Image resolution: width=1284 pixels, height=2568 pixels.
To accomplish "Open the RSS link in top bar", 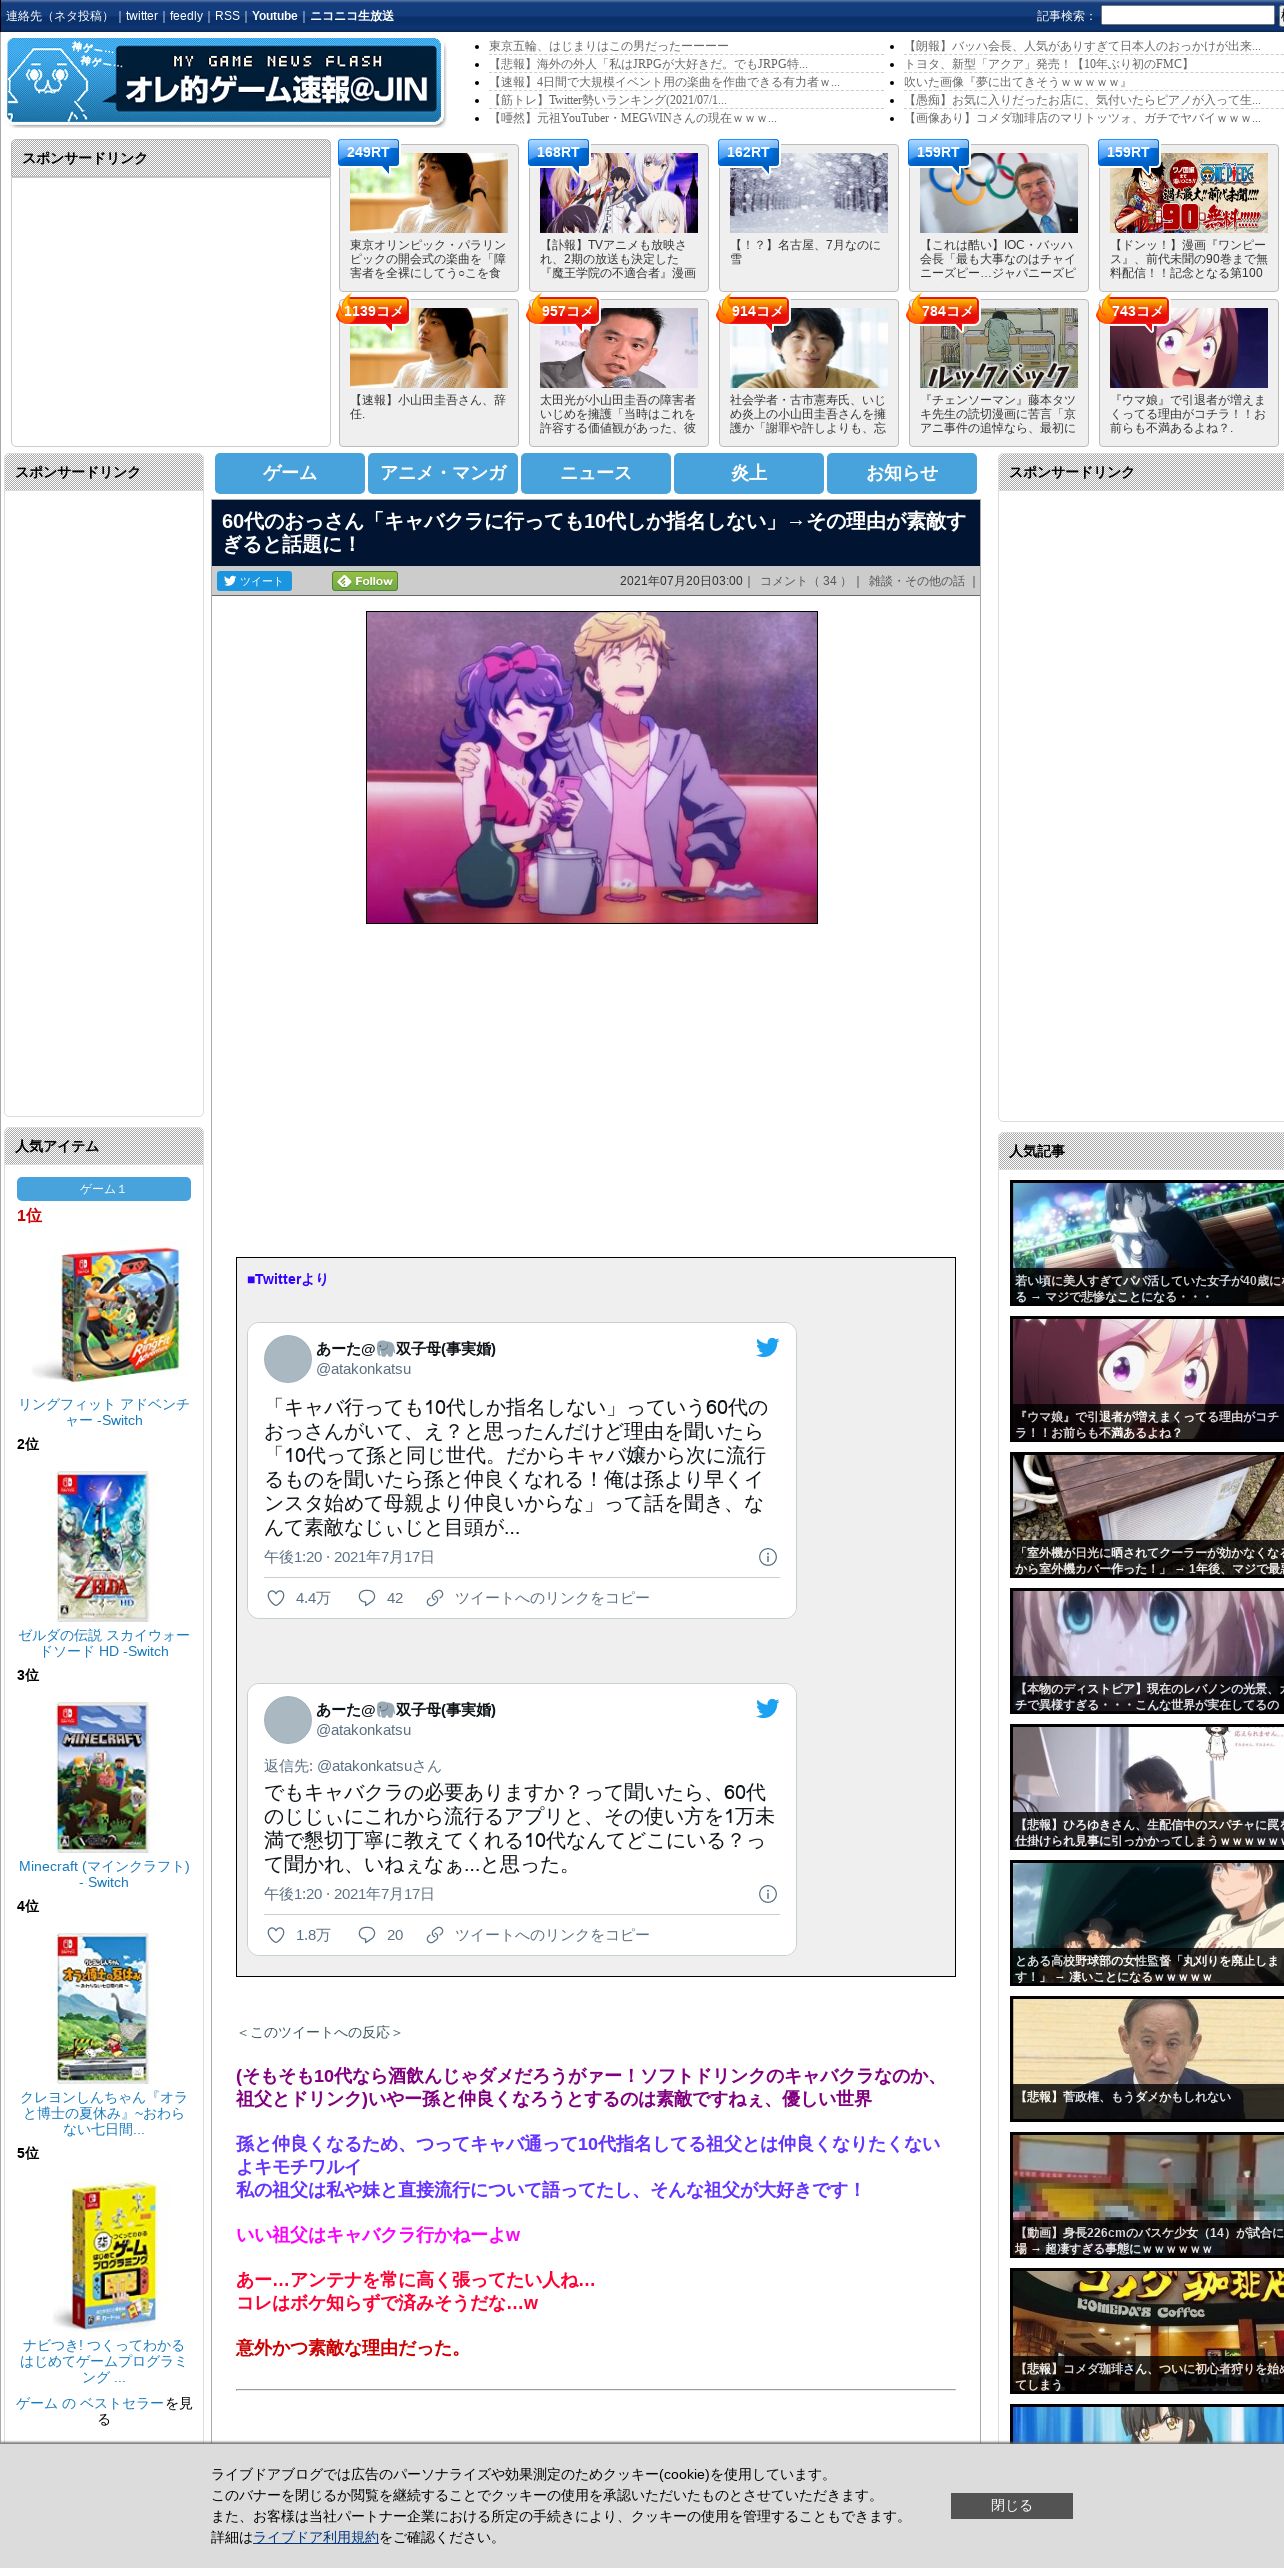I will pos(227,16).
